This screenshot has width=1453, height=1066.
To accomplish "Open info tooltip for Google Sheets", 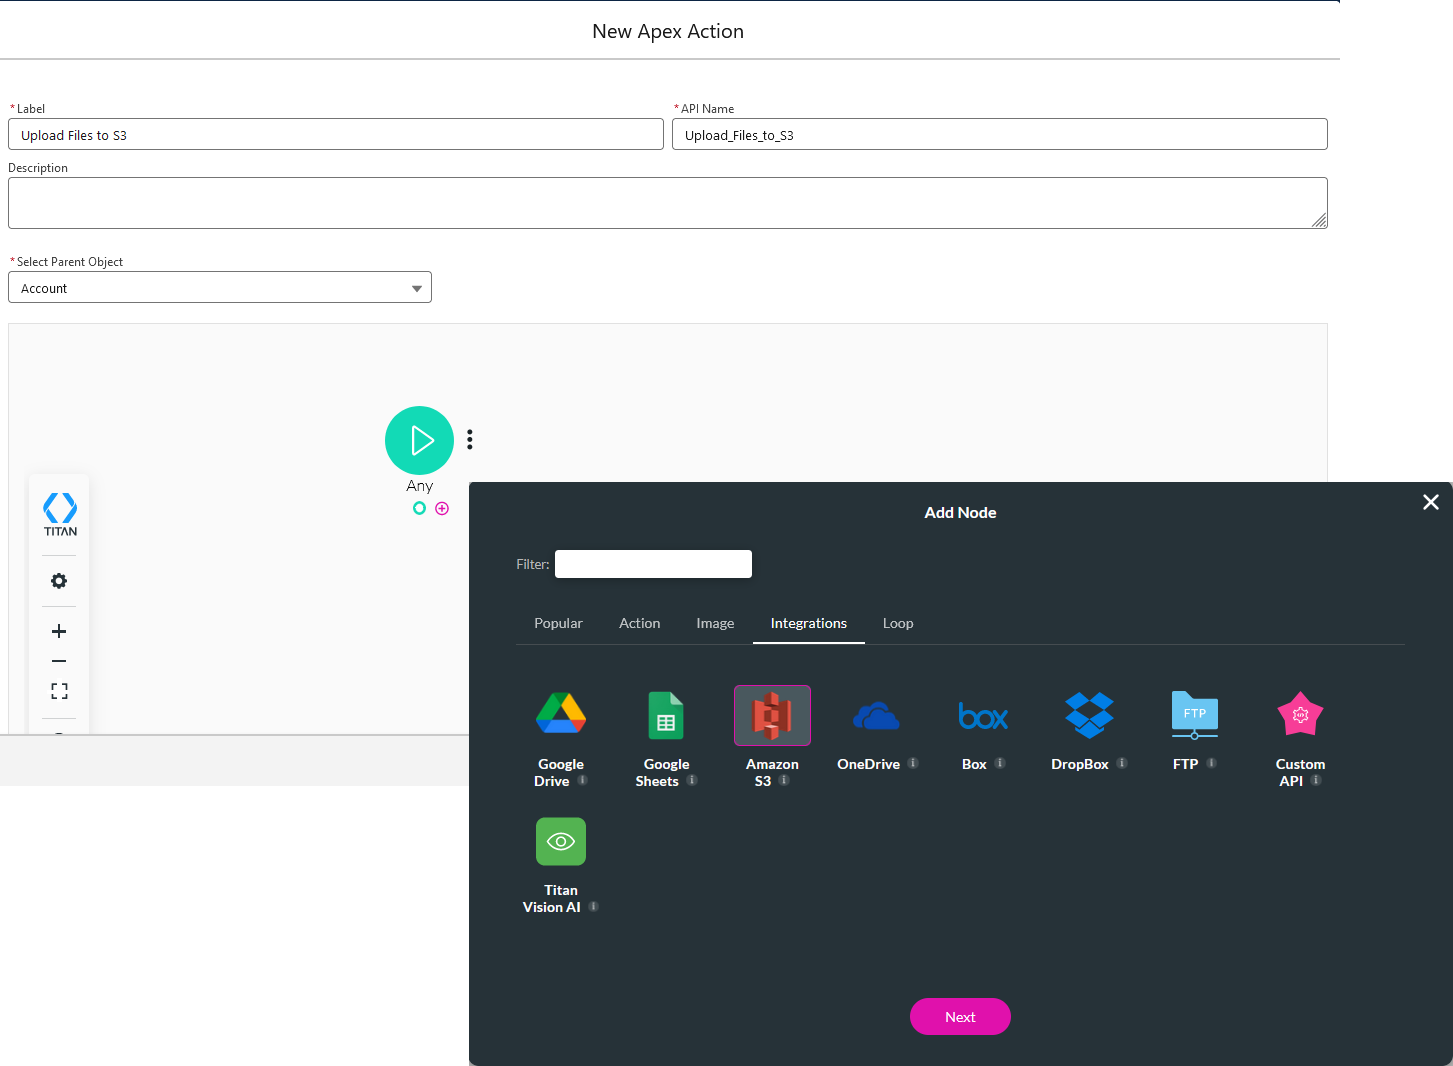I will [692, 780].
